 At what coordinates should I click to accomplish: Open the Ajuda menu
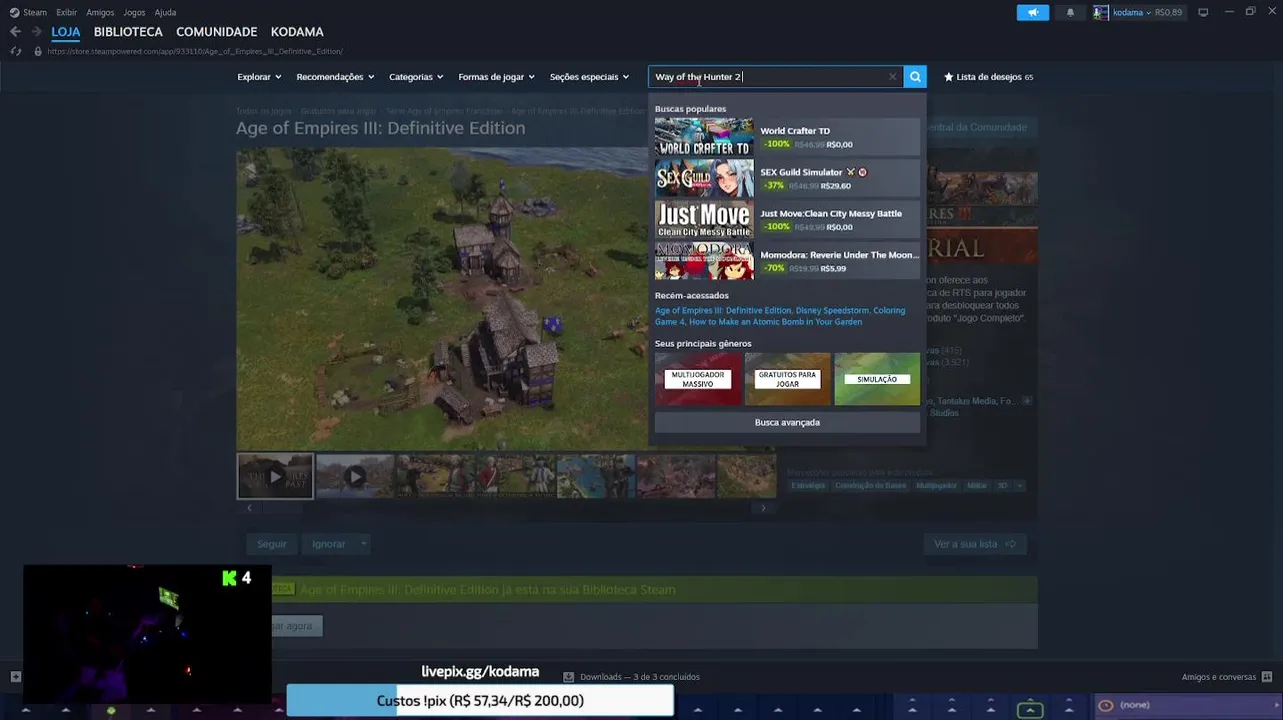point(165,12)
